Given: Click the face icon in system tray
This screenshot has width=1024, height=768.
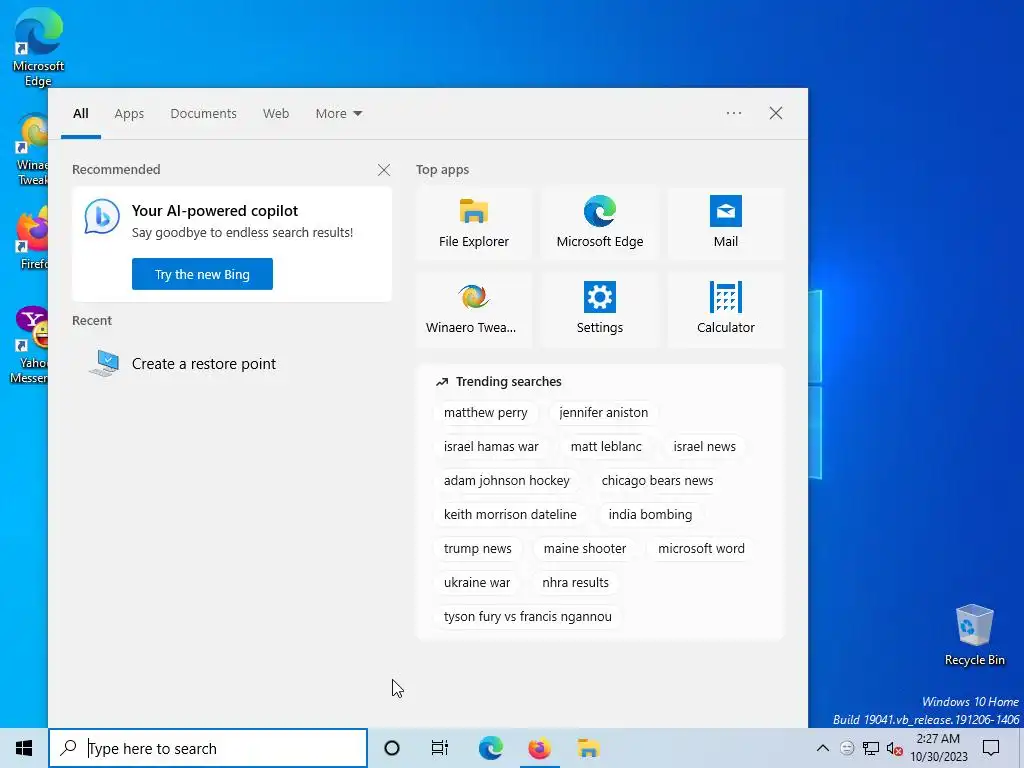Looking at the screenshot, I should tap(847, 748).
